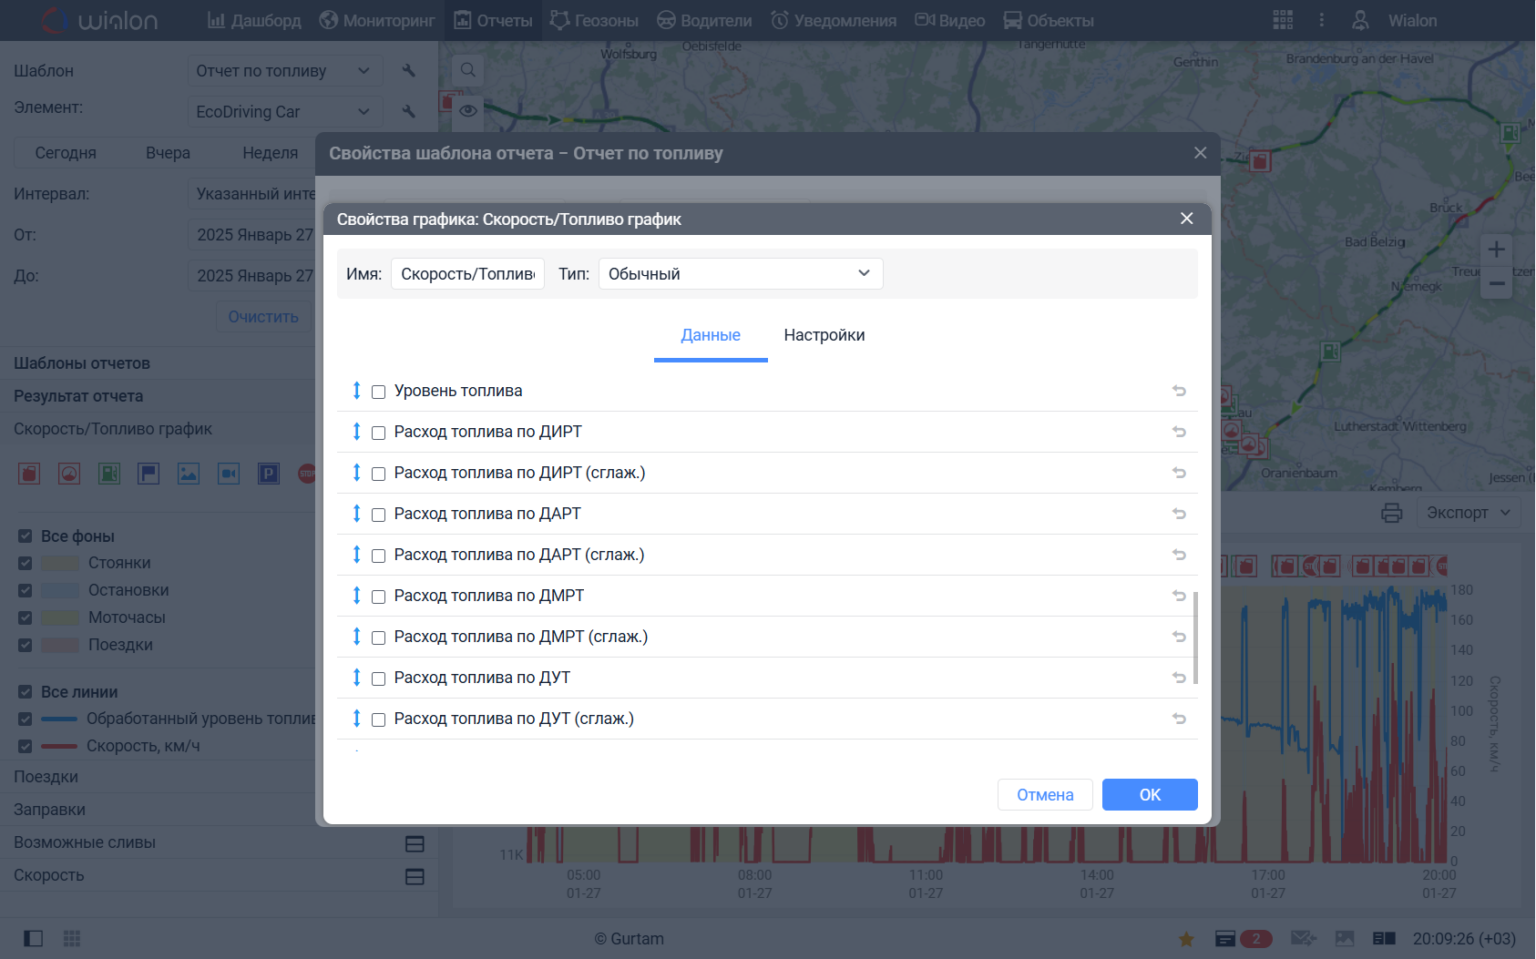This screenshot has height=959, width=1536.
Task: Check Расход топлива по ДАРТ option
Action: click(x=379, y=515)
